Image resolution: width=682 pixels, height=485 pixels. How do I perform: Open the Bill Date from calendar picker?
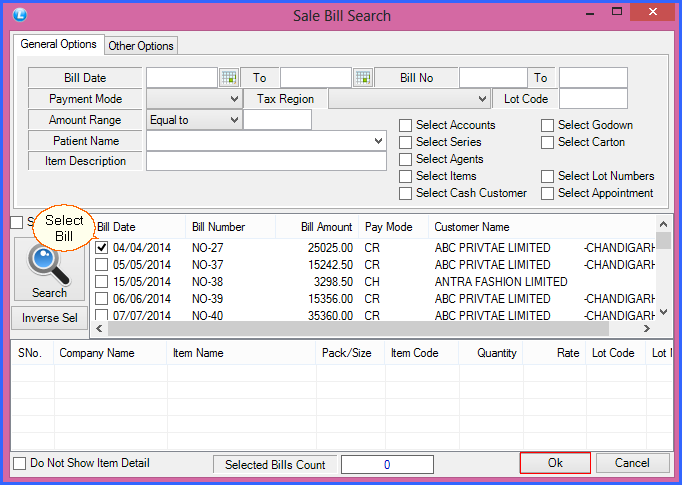coord(229,78)
